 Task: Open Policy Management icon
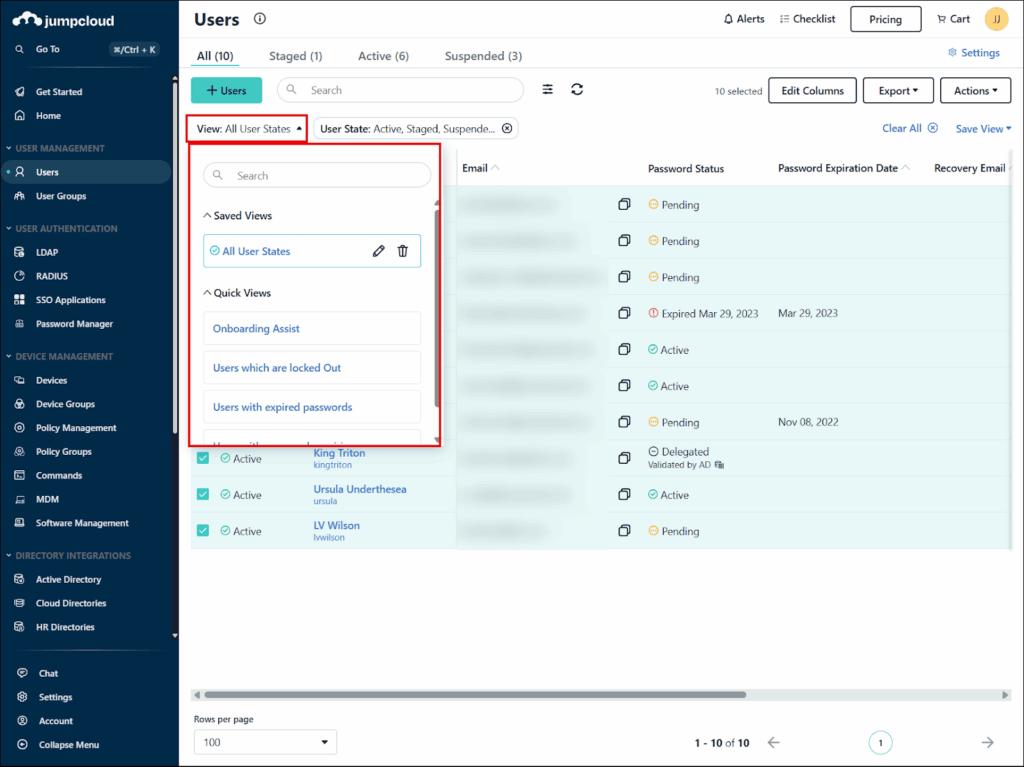point(20,428)
